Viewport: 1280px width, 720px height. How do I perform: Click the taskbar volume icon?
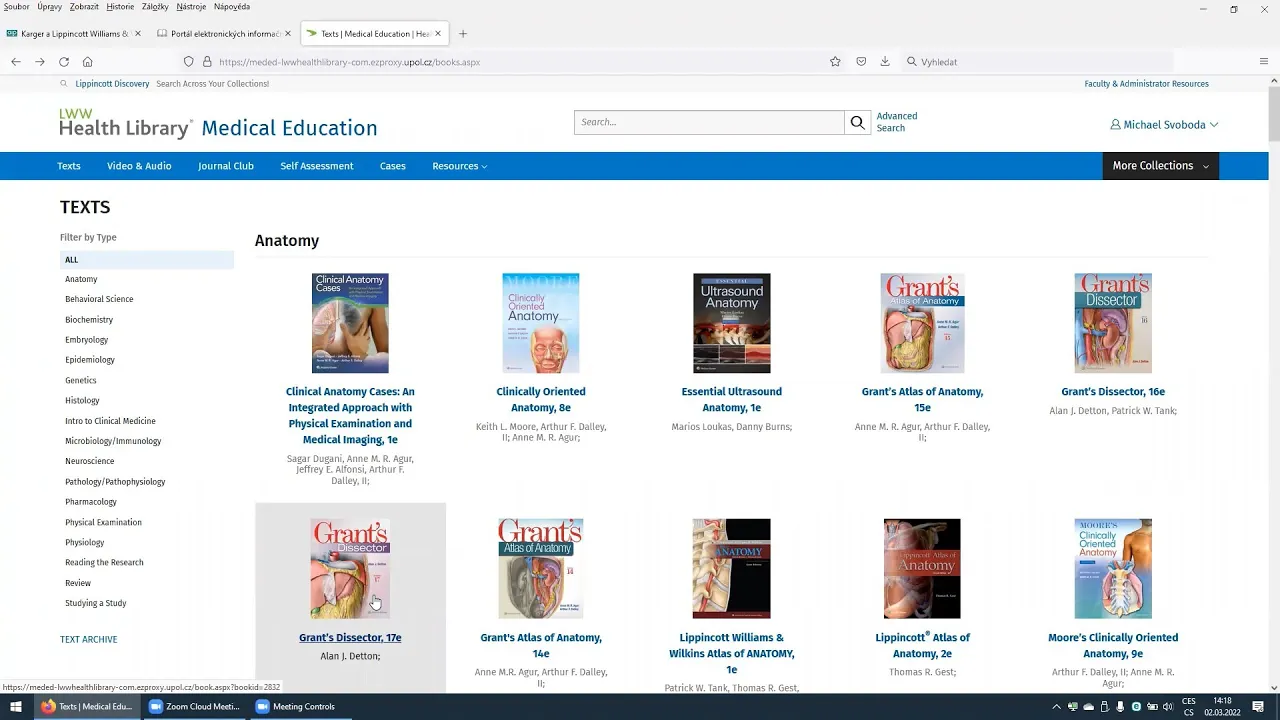[x=1167, y=707]
